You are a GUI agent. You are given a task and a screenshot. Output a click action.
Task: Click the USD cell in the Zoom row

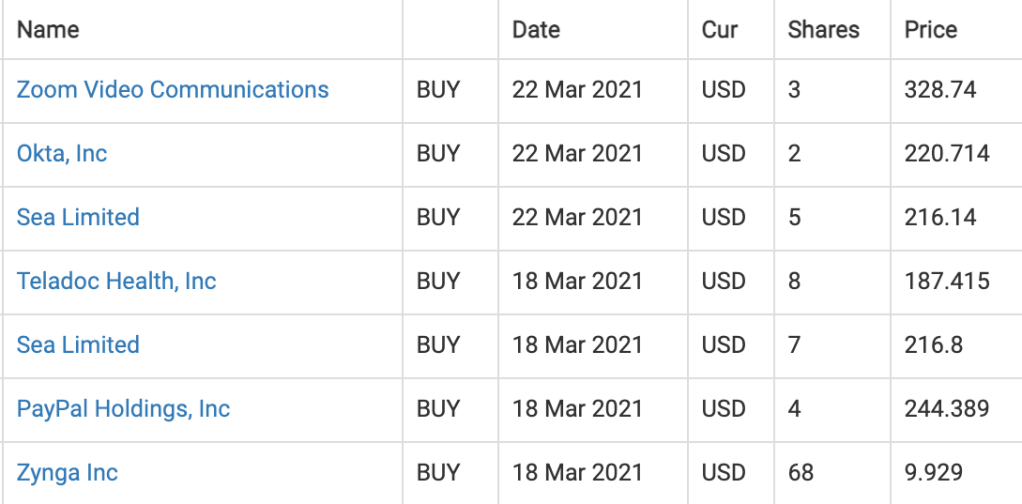tap(723, 90)
